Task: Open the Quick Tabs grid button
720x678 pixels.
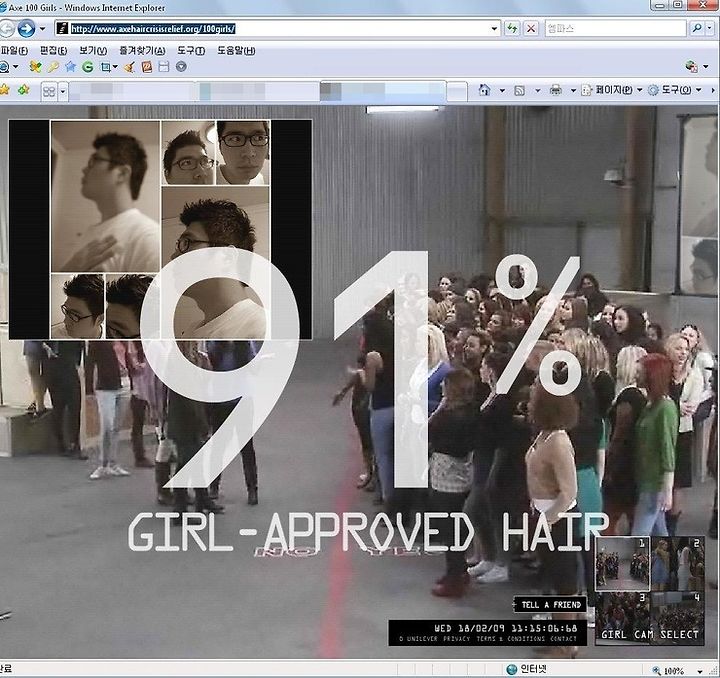Action: click(49, 92)
